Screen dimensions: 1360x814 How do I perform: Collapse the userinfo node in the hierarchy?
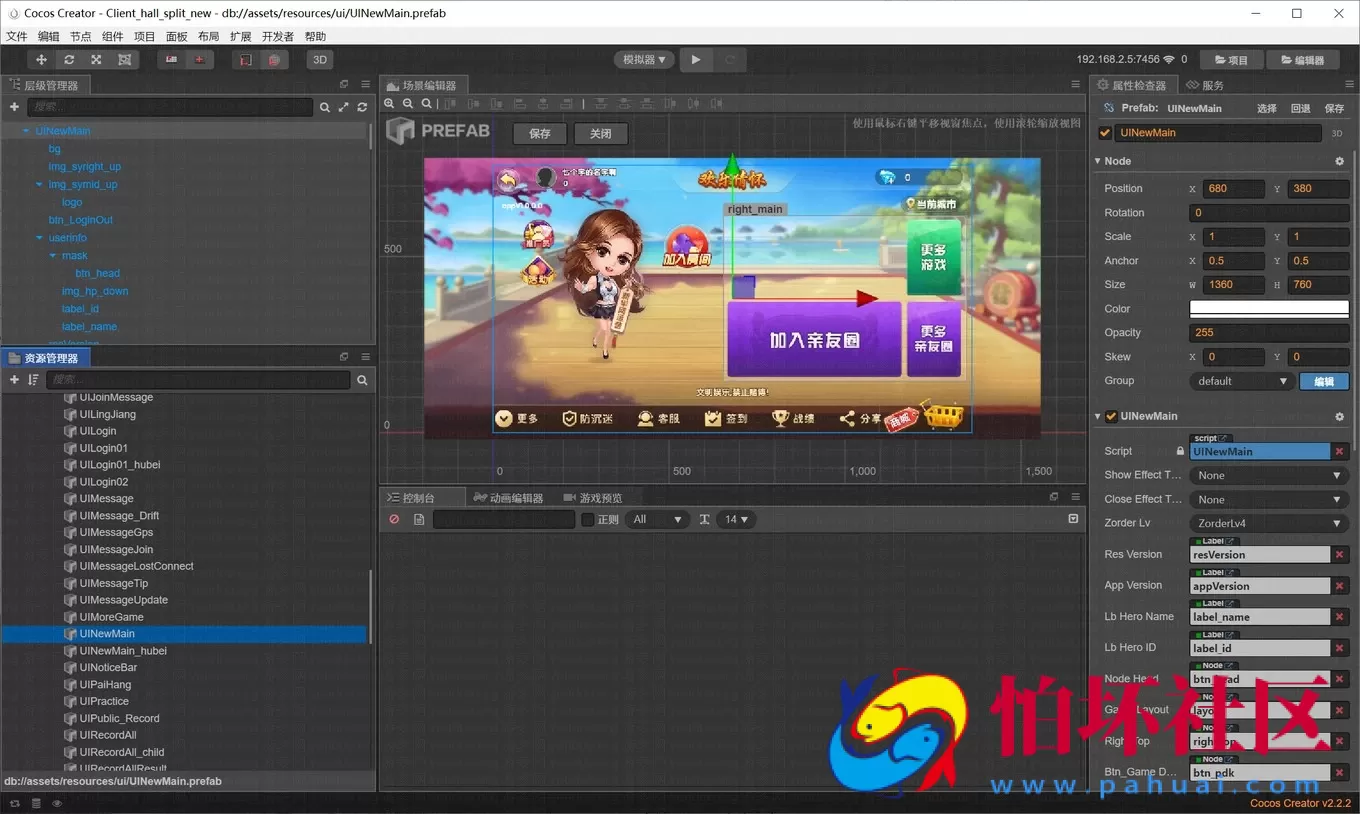39,238
